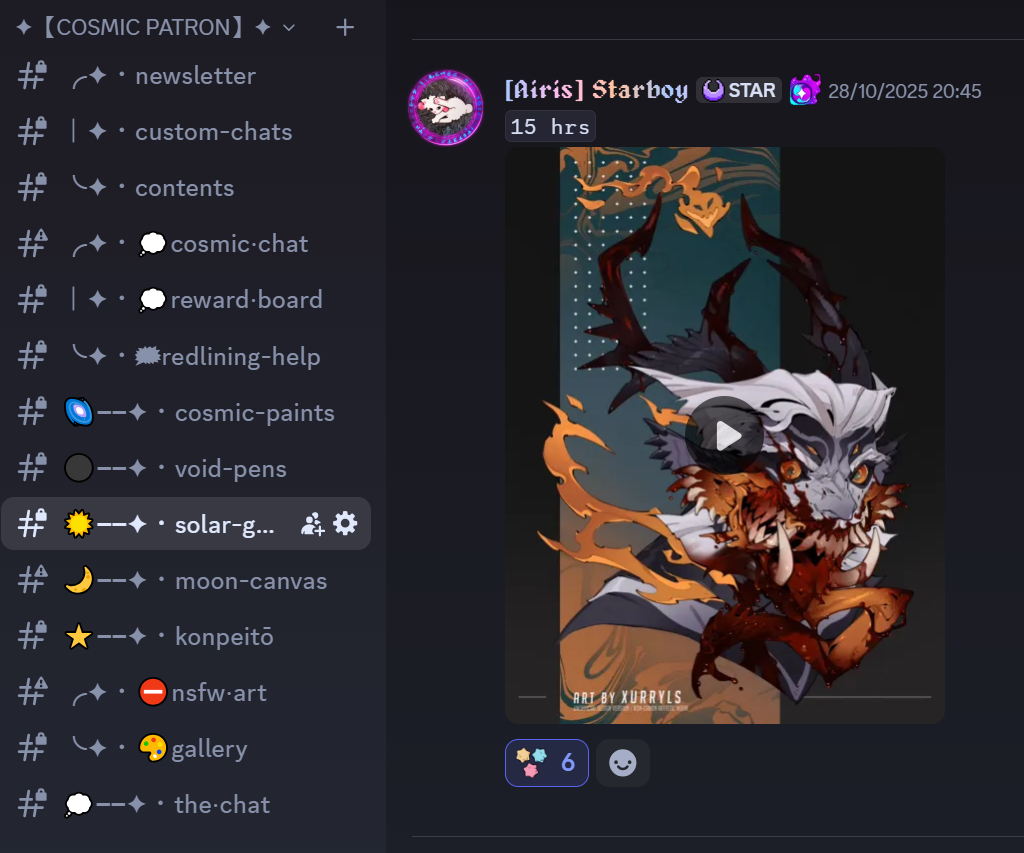Click the message timestamp 28/10/2025 20:45
Image resolution: width=1024 pixels, height=853 pixels.
pyautogui.click(x=904, y=91)
